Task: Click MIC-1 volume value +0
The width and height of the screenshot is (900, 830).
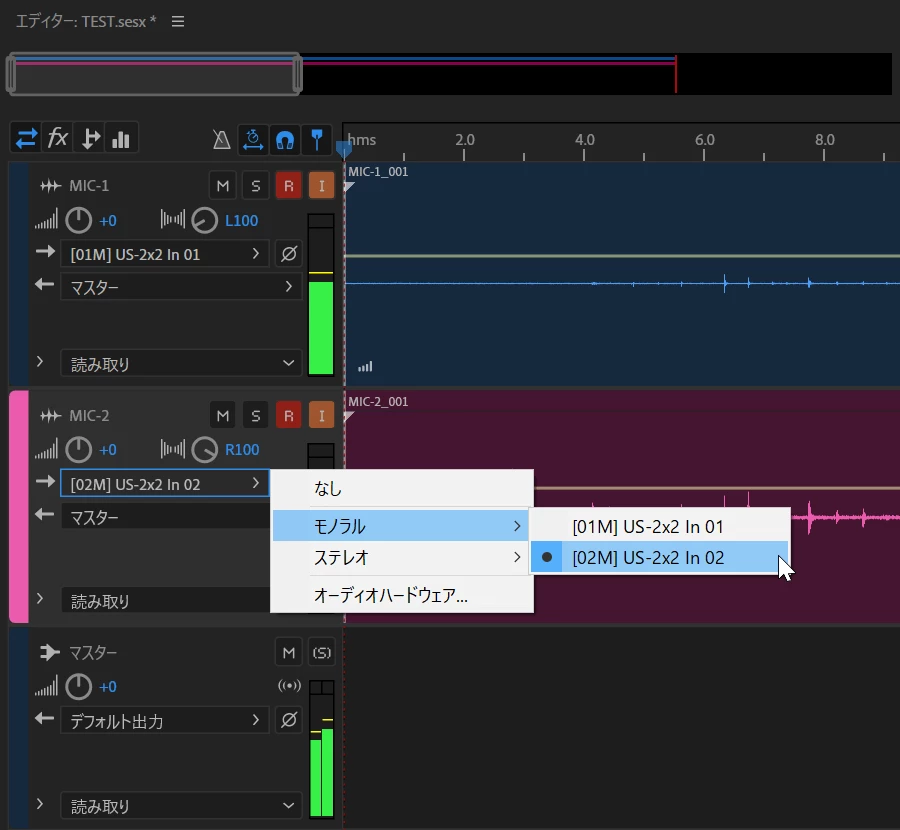Action: (108, 220)
